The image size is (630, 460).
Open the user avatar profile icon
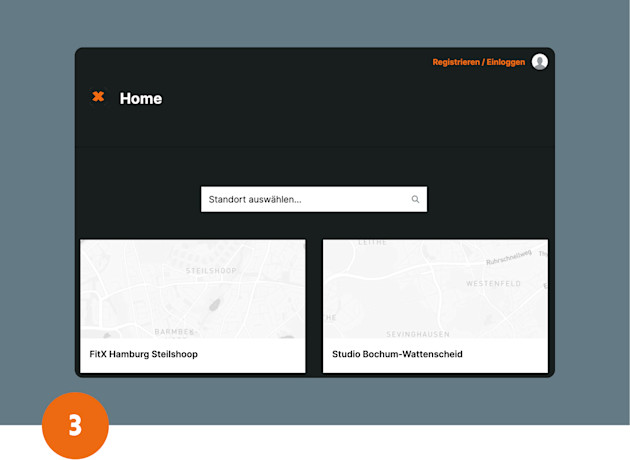click(540, 62)
